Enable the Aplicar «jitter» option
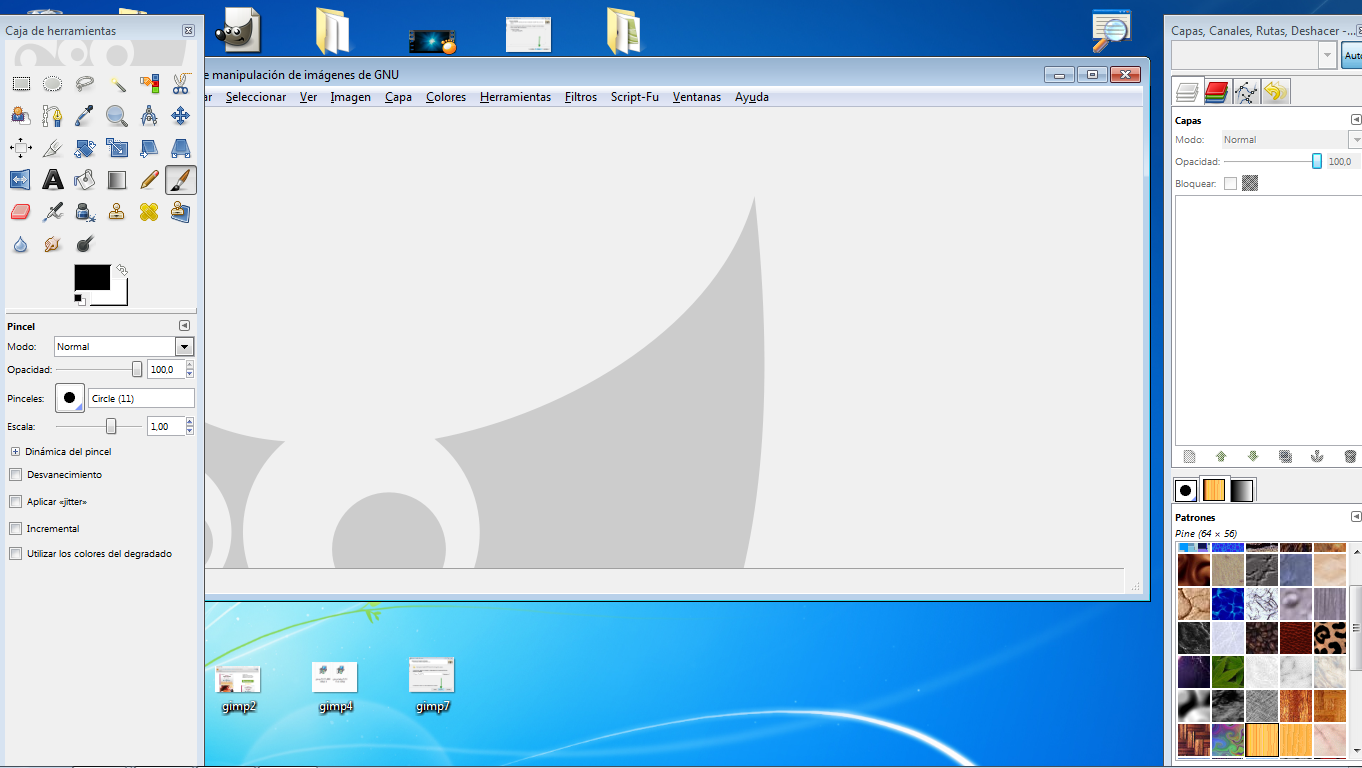Image resolution: width=1362 pixels, height=768 pixels. tap(15, 501)
